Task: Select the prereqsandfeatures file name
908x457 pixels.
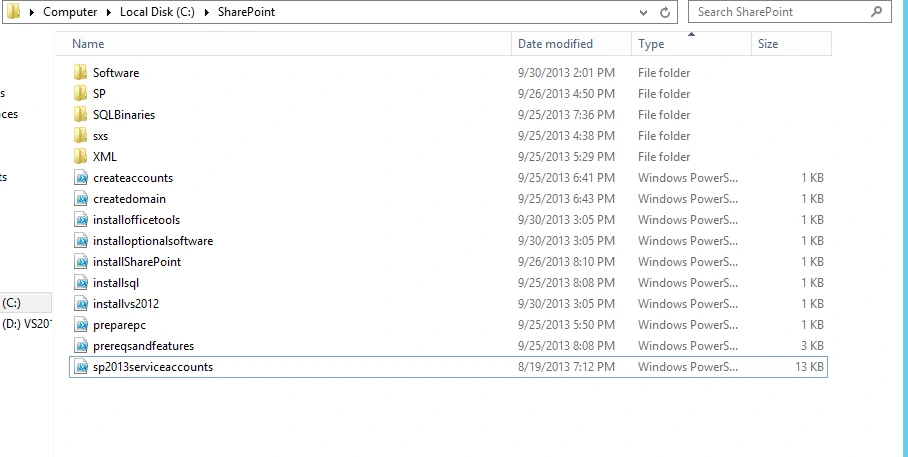Action: [143, 346]
